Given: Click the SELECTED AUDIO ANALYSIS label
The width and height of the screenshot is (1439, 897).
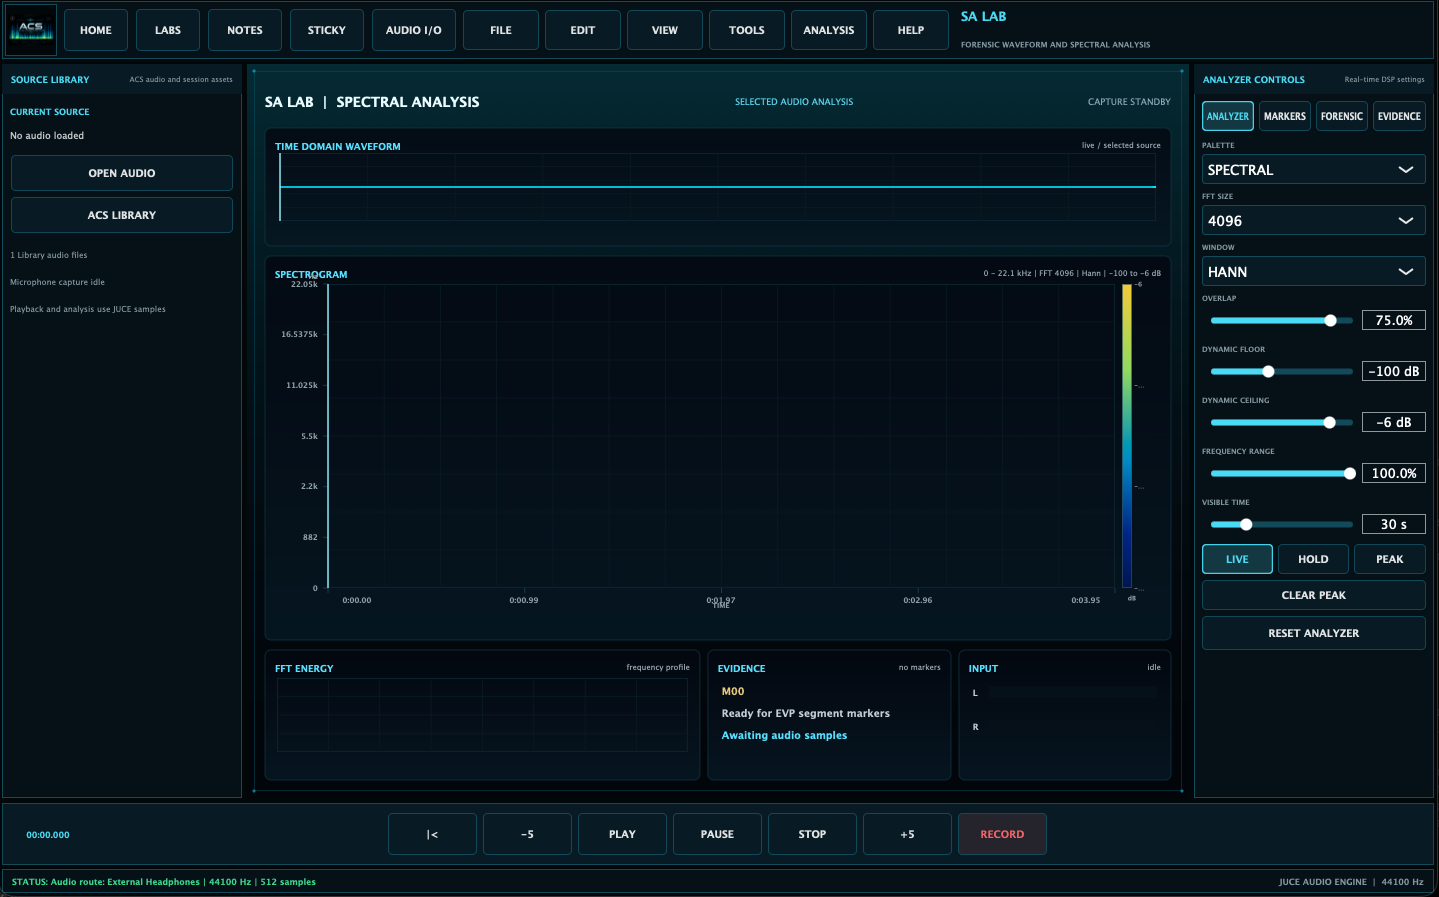Looking at the screenshot, I should click(794, 102).
